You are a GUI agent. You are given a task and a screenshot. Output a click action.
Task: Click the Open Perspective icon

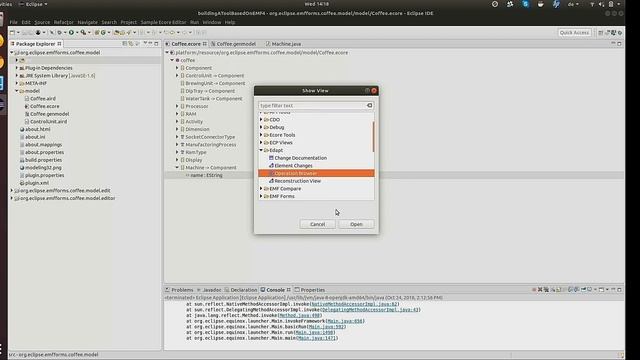[600, 32]
